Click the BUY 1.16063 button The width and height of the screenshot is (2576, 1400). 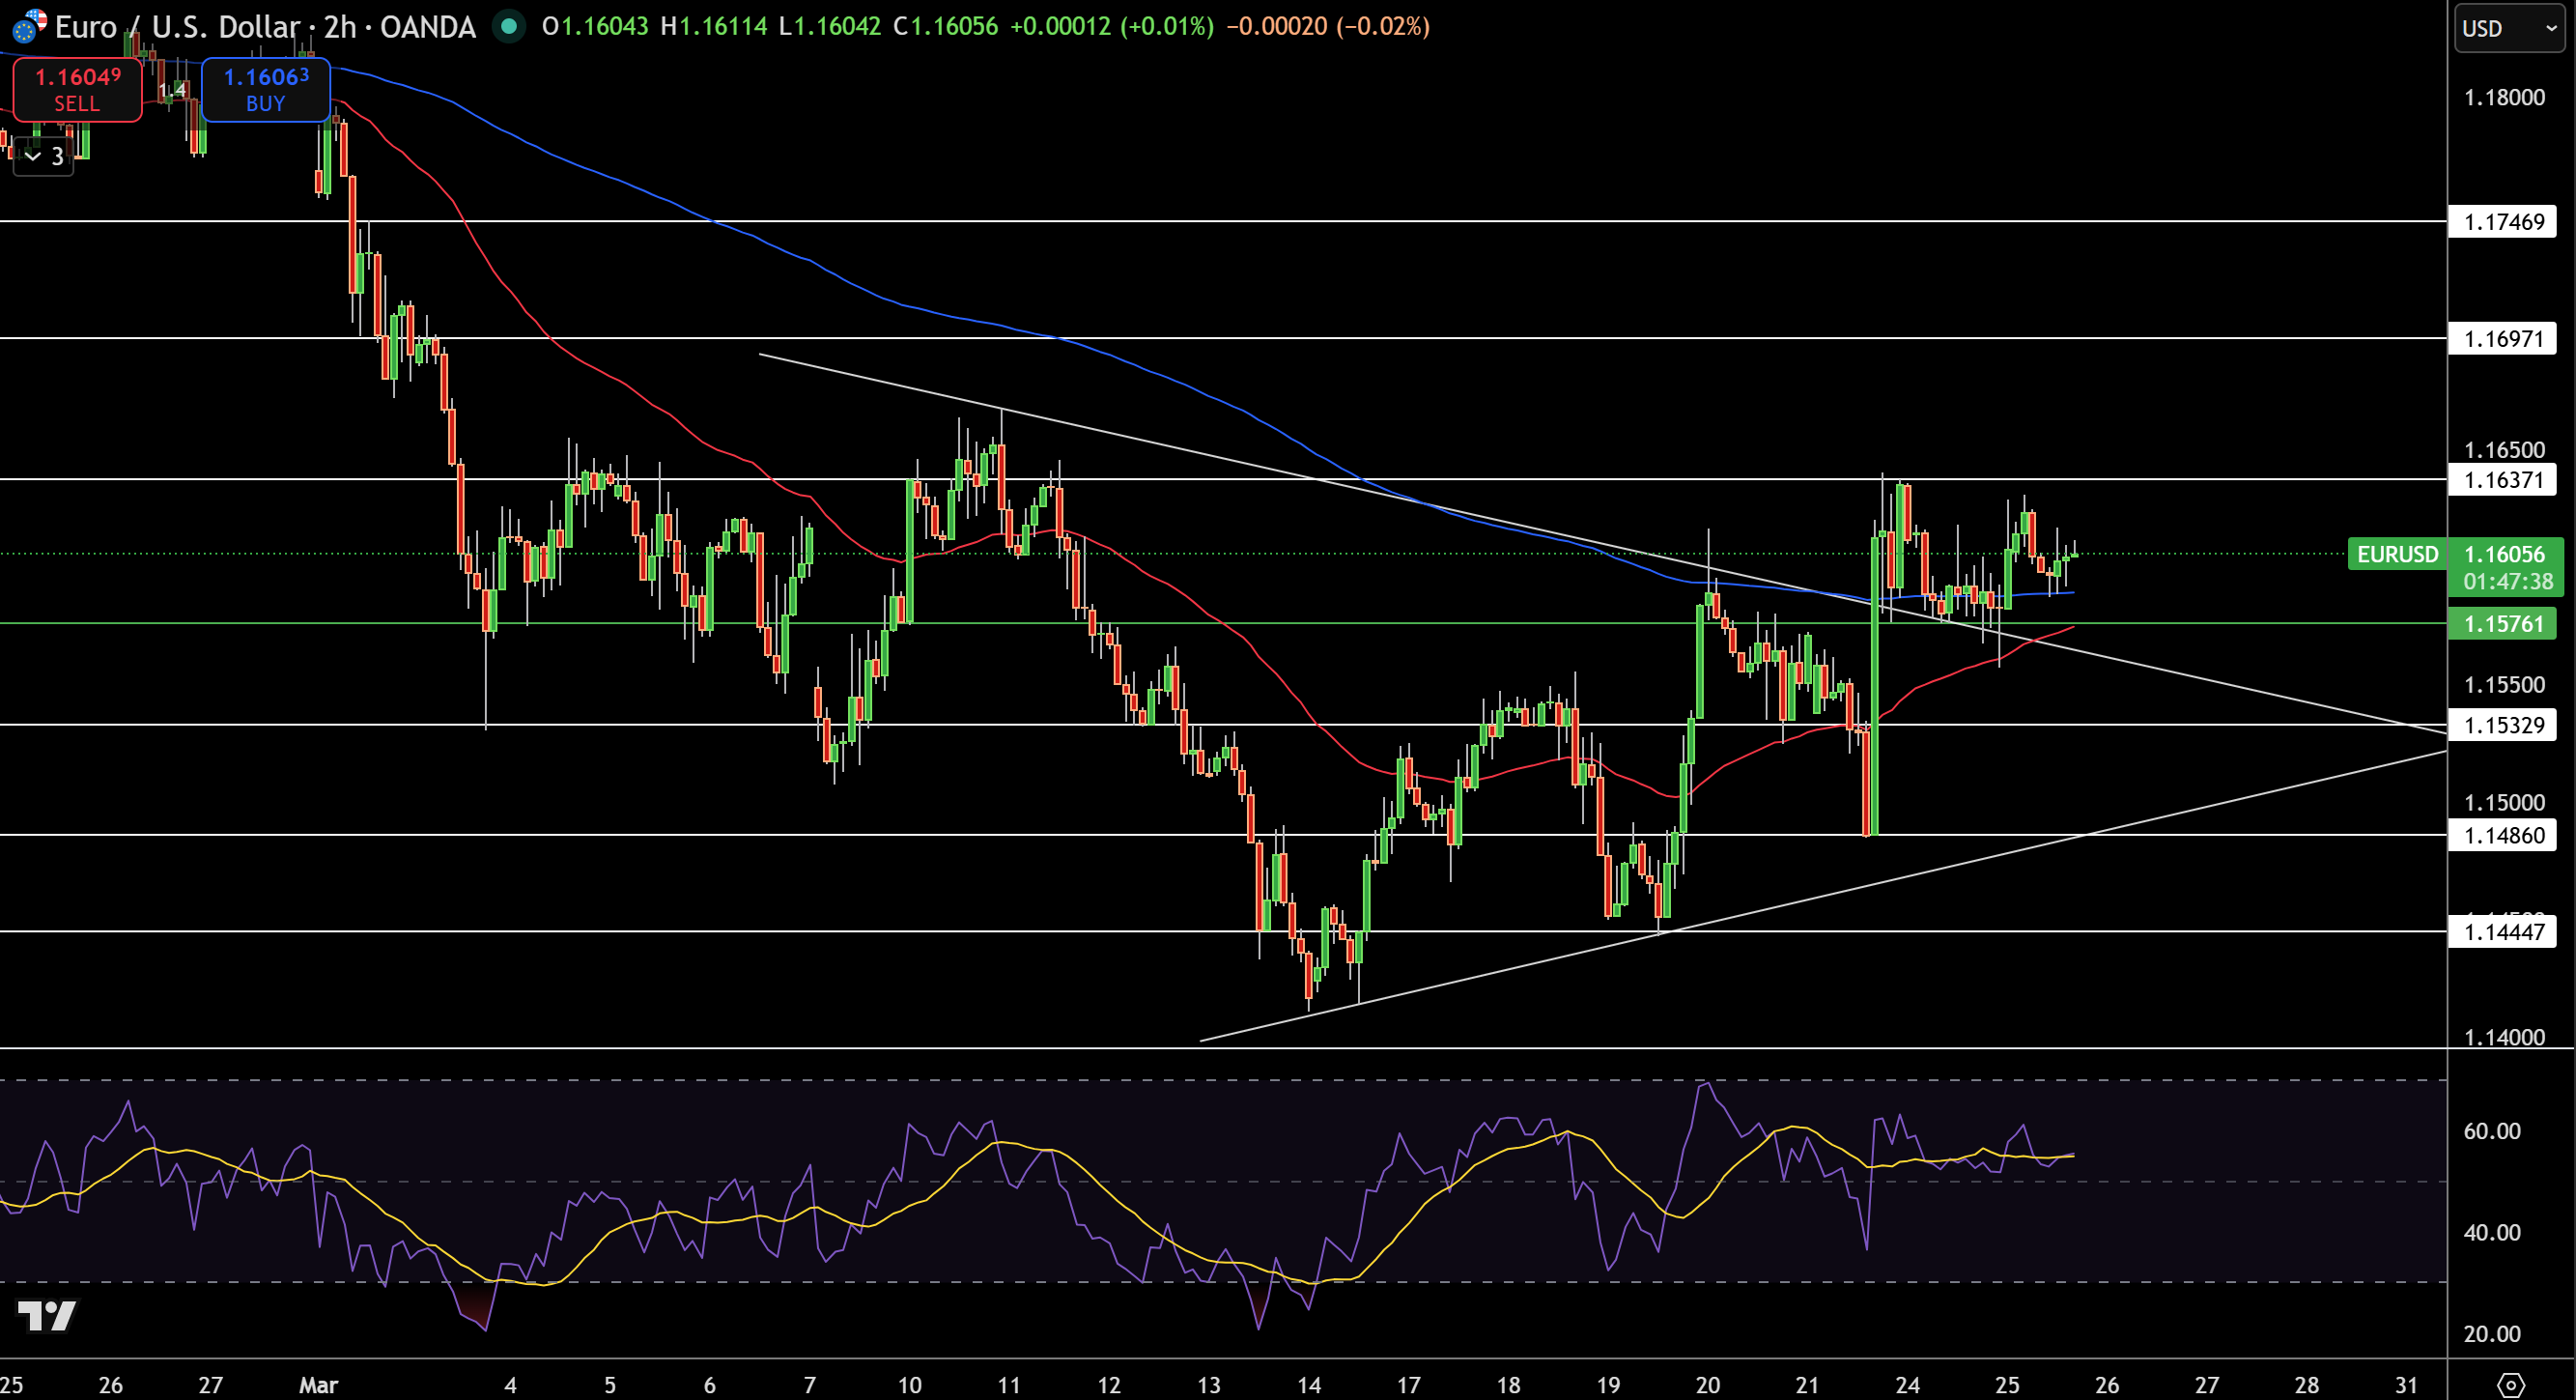tap(265, 90)
